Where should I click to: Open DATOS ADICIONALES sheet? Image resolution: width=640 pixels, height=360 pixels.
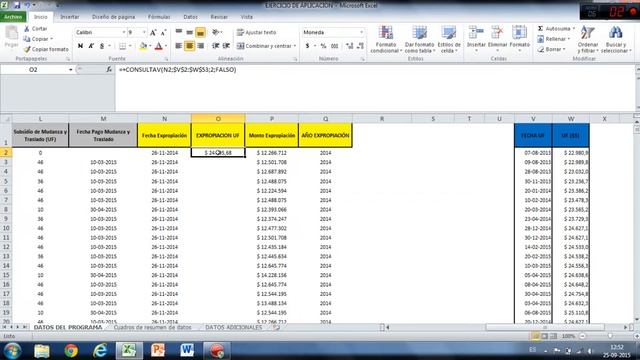[233, 327]
